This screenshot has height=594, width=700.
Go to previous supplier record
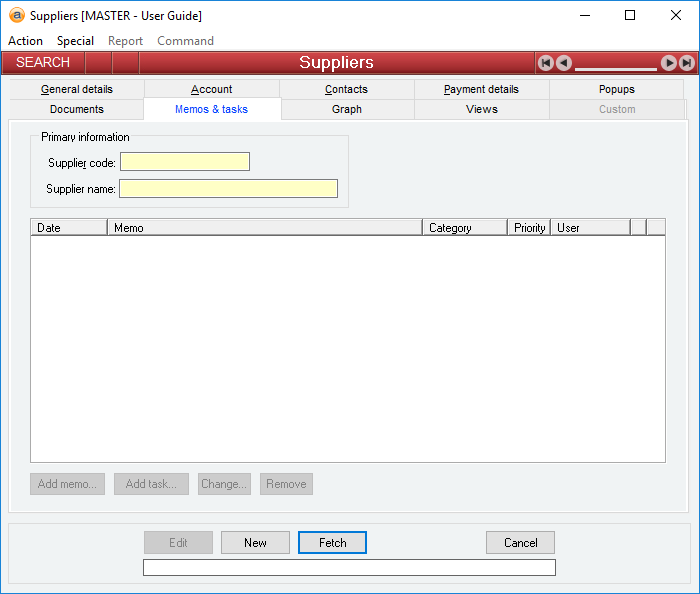(x=564, y=63)
